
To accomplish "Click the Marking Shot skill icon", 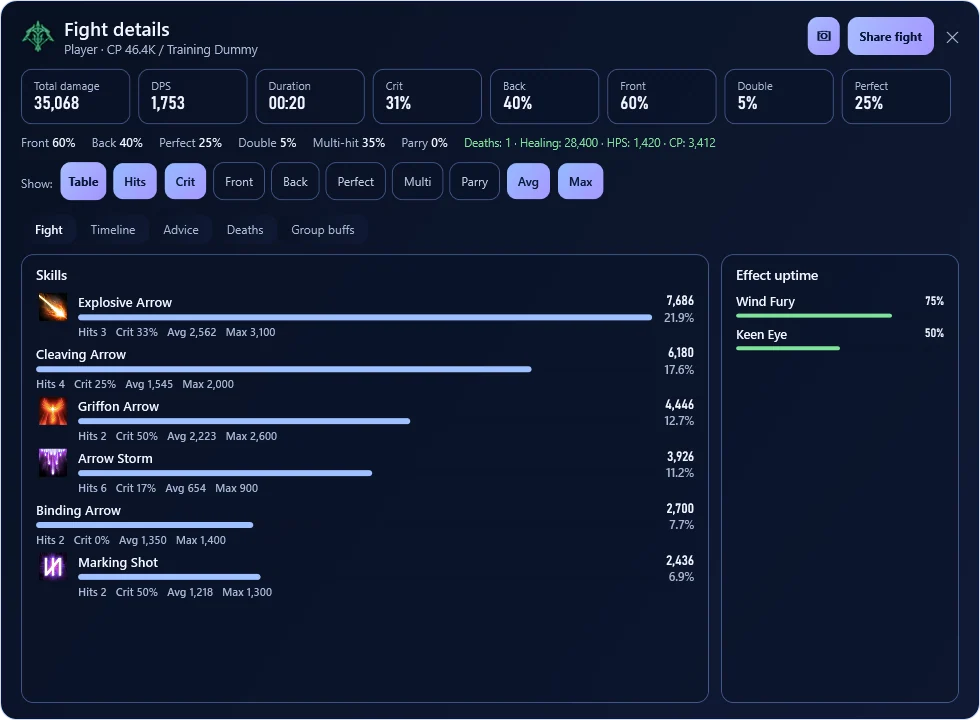I will (53, 567).
